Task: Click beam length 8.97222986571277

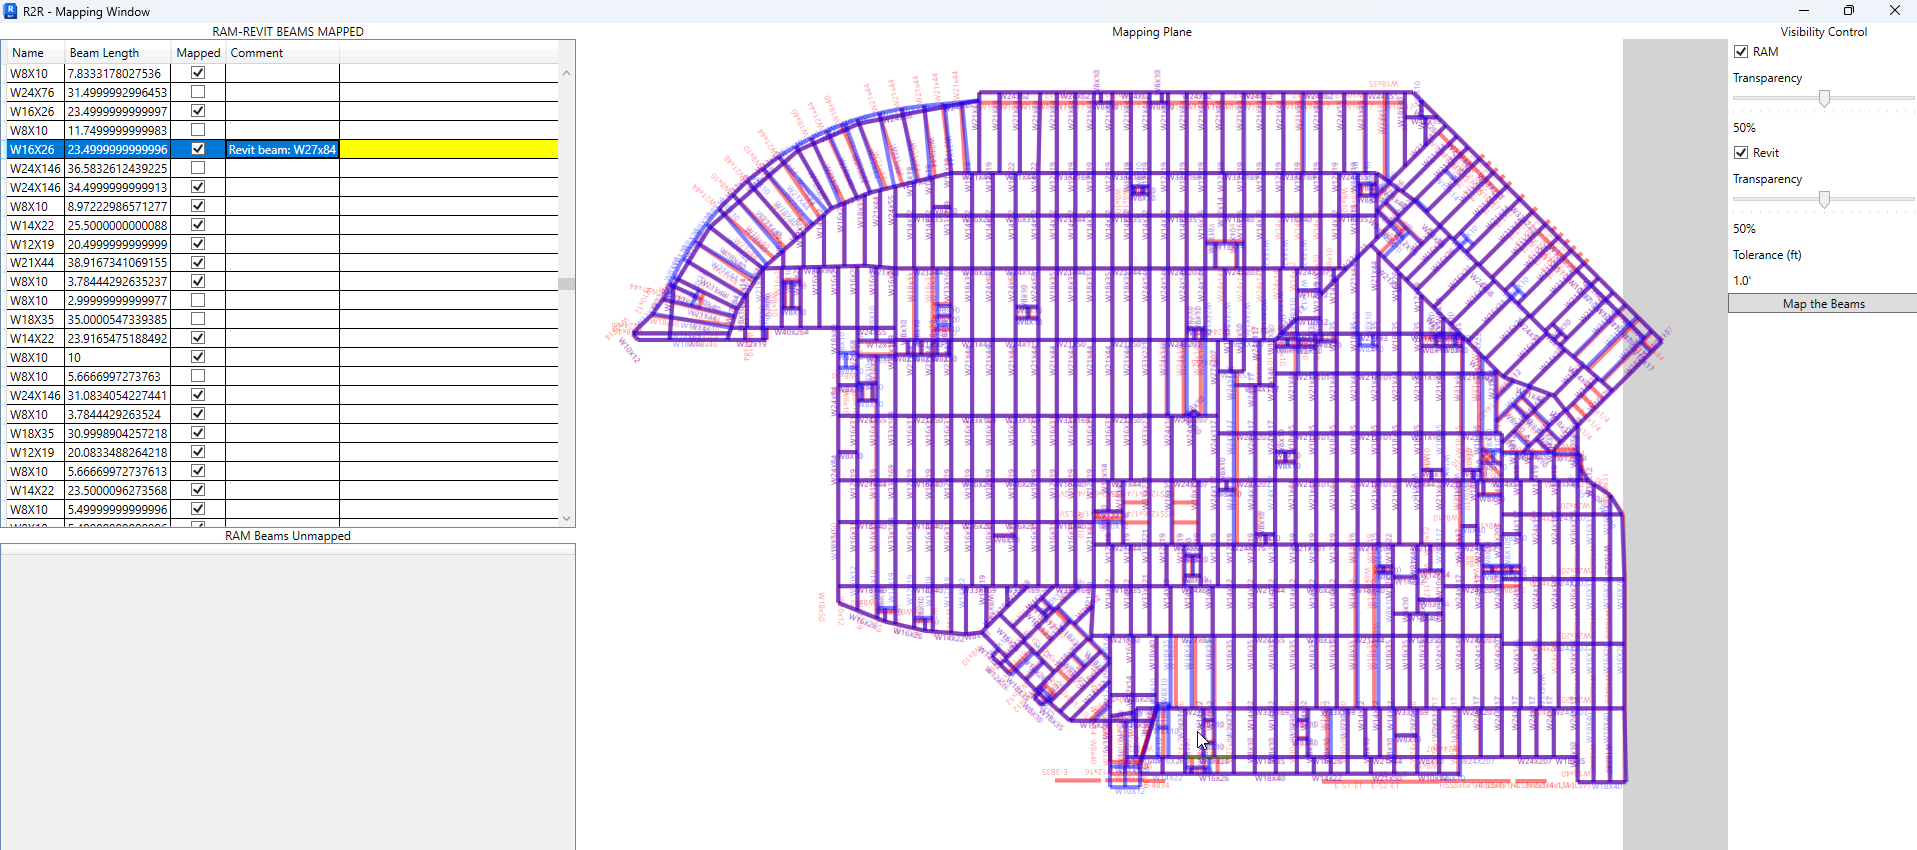Action: (118, 206)
